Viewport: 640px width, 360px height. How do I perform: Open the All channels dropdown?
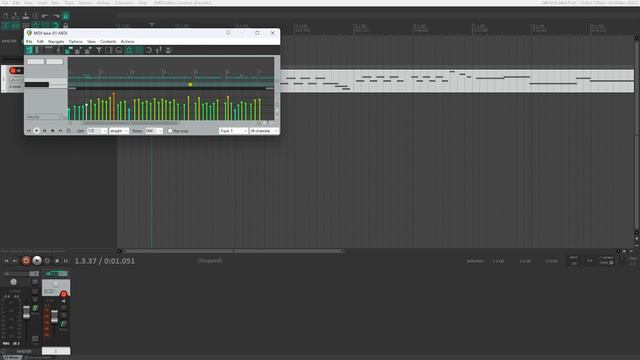pos(264,131)
